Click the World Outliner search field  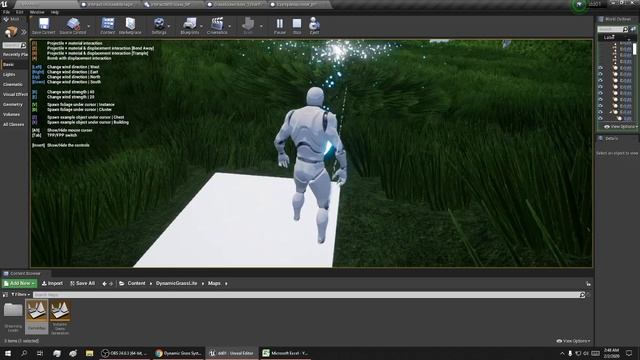point(613,29)
